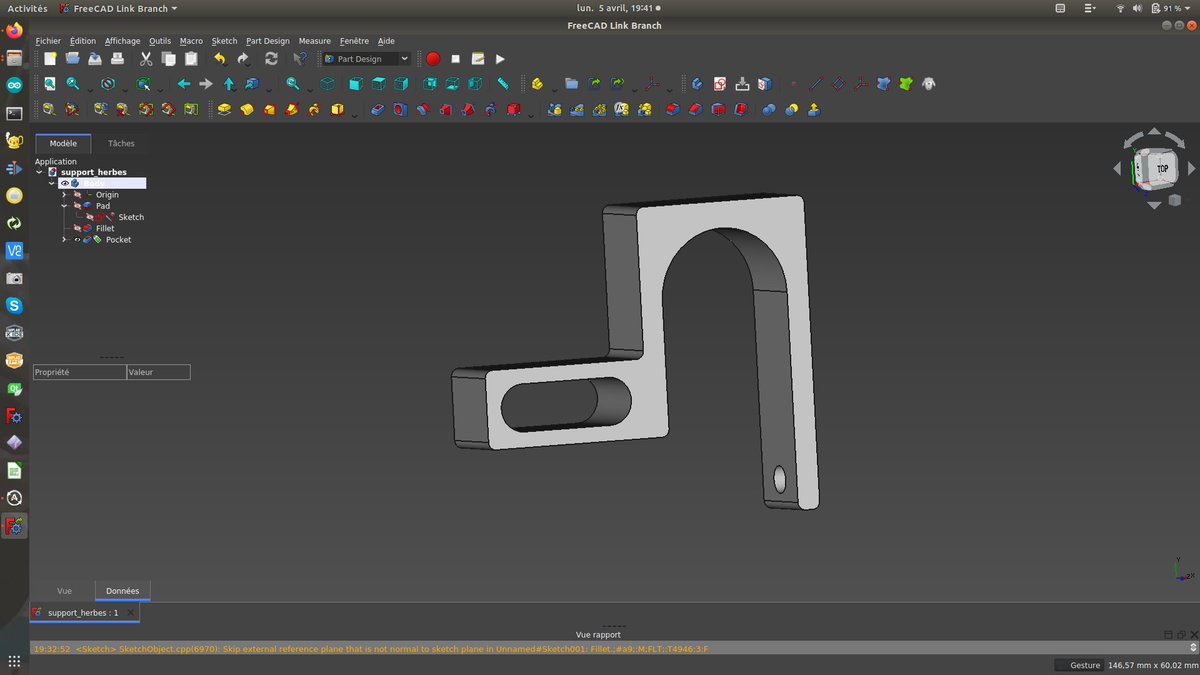Toggle visibility eye of Fillet

77,228
